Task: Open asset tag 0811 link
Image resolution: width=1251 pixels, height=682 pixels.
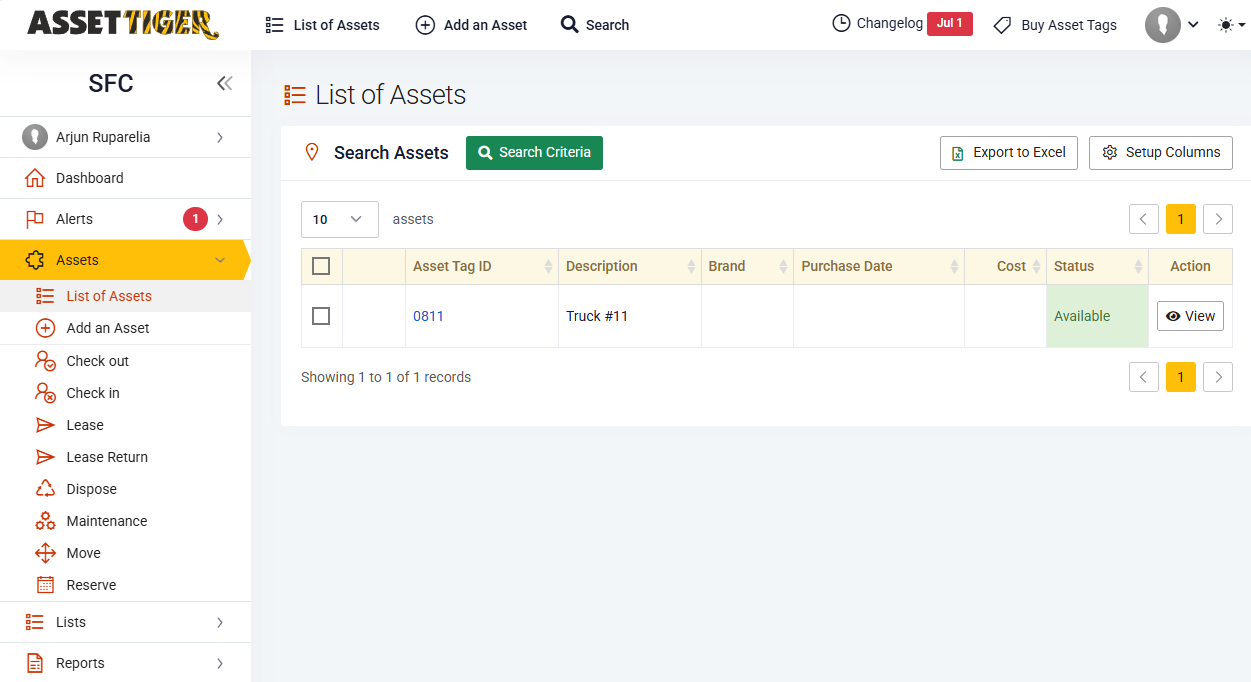Action: click(428, 316)
